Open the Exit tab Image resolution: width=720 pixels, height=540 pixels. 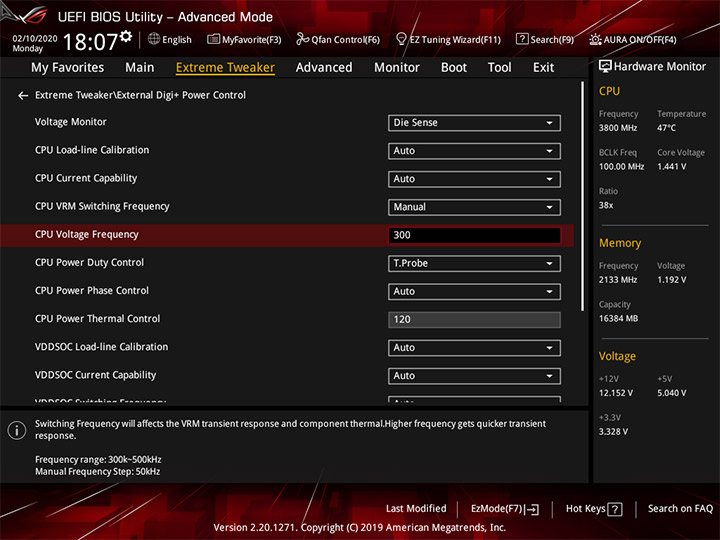click(x=543, y=68)
